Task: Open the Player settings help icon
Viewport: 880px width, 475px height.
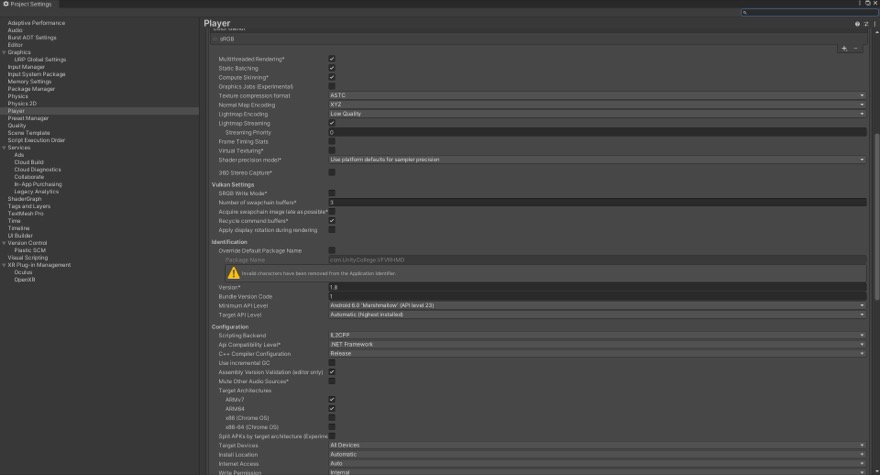Action: 857,24
